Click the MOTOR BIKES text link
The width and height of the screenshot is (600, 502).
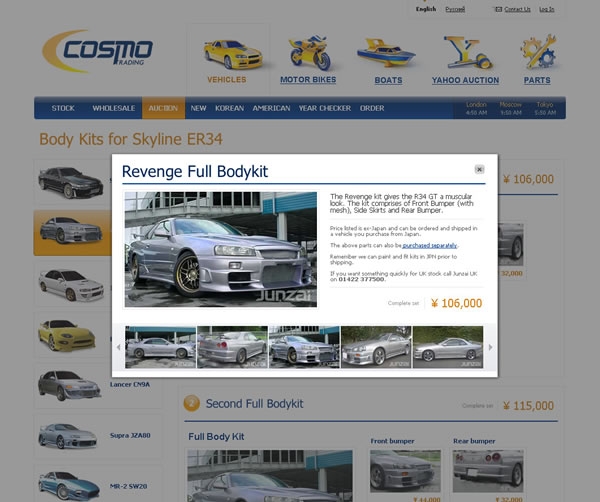(x=308, y=80)
